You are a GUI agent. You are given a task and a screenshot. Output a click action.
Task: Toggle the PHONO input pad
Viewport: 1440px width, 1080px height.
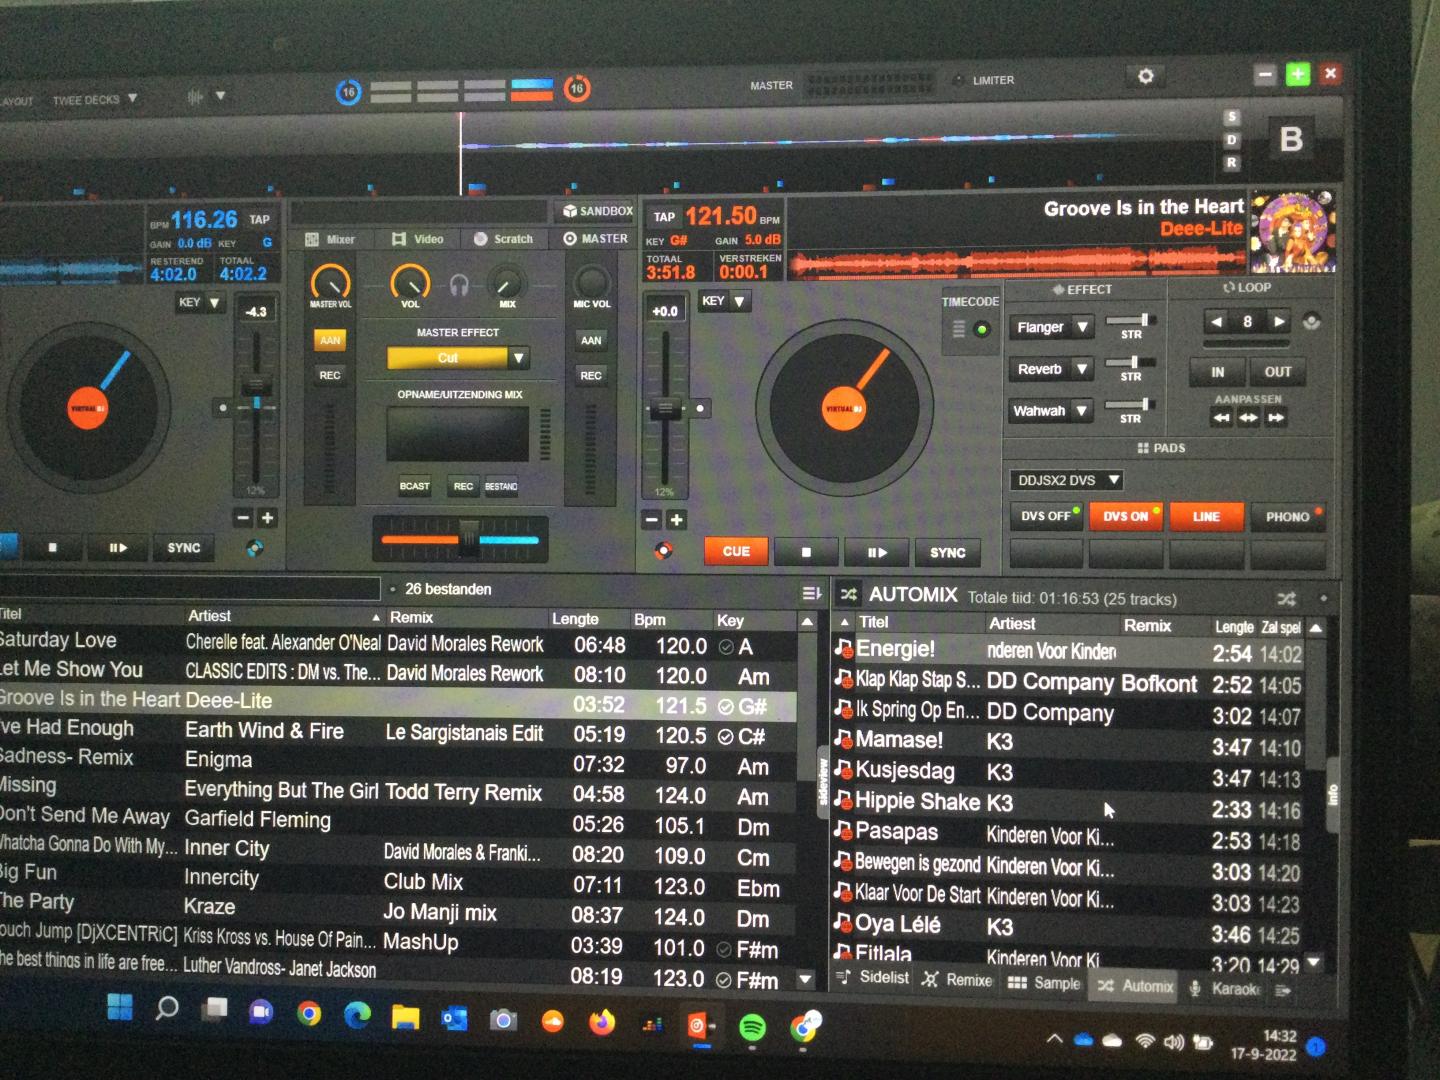tap(1288, 517)
